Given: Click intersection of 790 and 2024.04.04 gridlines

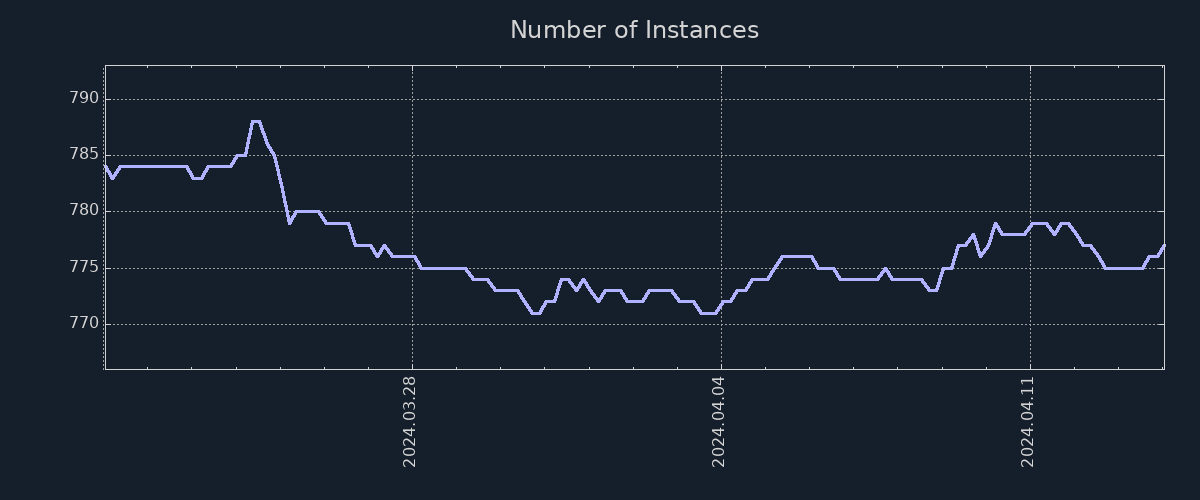Looking at the screenshot, I should tap(721, 99).
